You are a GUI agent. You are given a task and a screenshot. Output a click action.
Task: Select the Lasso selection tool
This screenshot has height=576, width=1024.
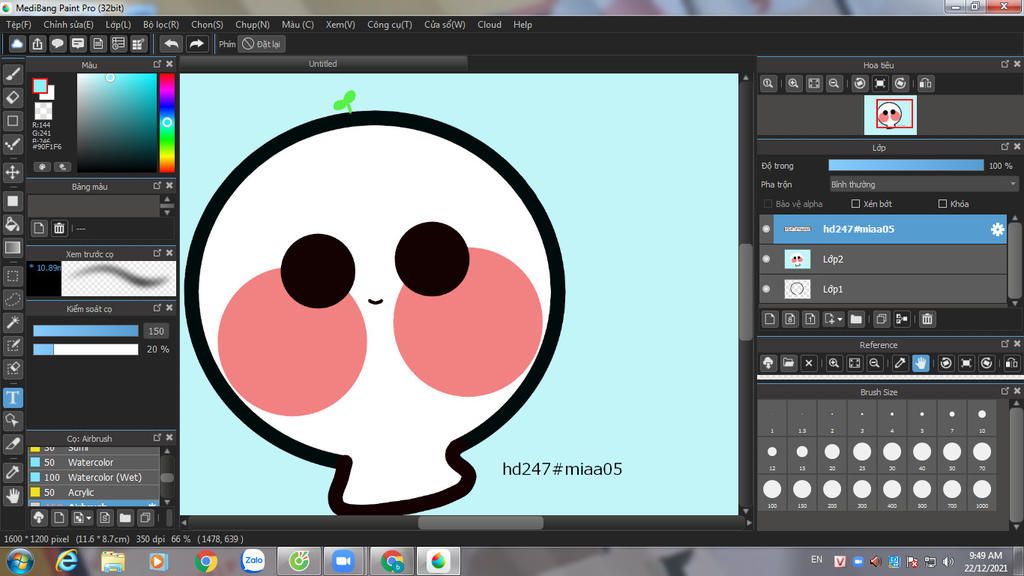(12, 300)
